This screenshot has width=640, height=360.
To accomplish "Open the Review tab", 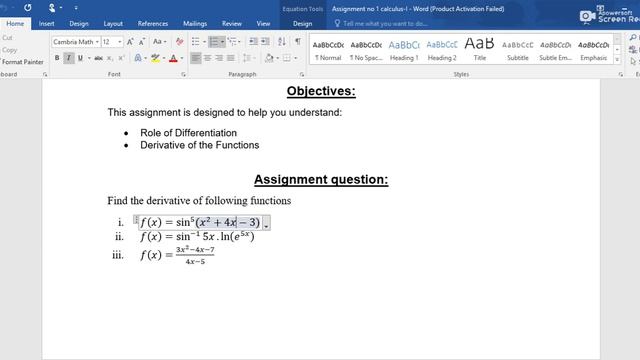I will [x=232, y=24].
